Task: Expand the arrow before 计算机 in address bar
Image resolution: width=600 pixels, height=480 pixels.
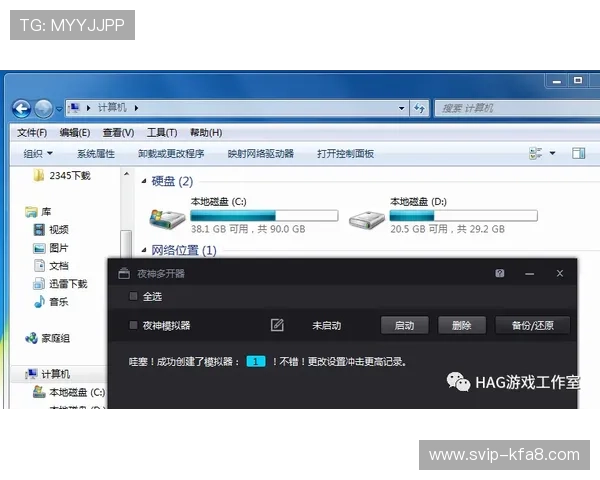Action: [x=88, y=108]
